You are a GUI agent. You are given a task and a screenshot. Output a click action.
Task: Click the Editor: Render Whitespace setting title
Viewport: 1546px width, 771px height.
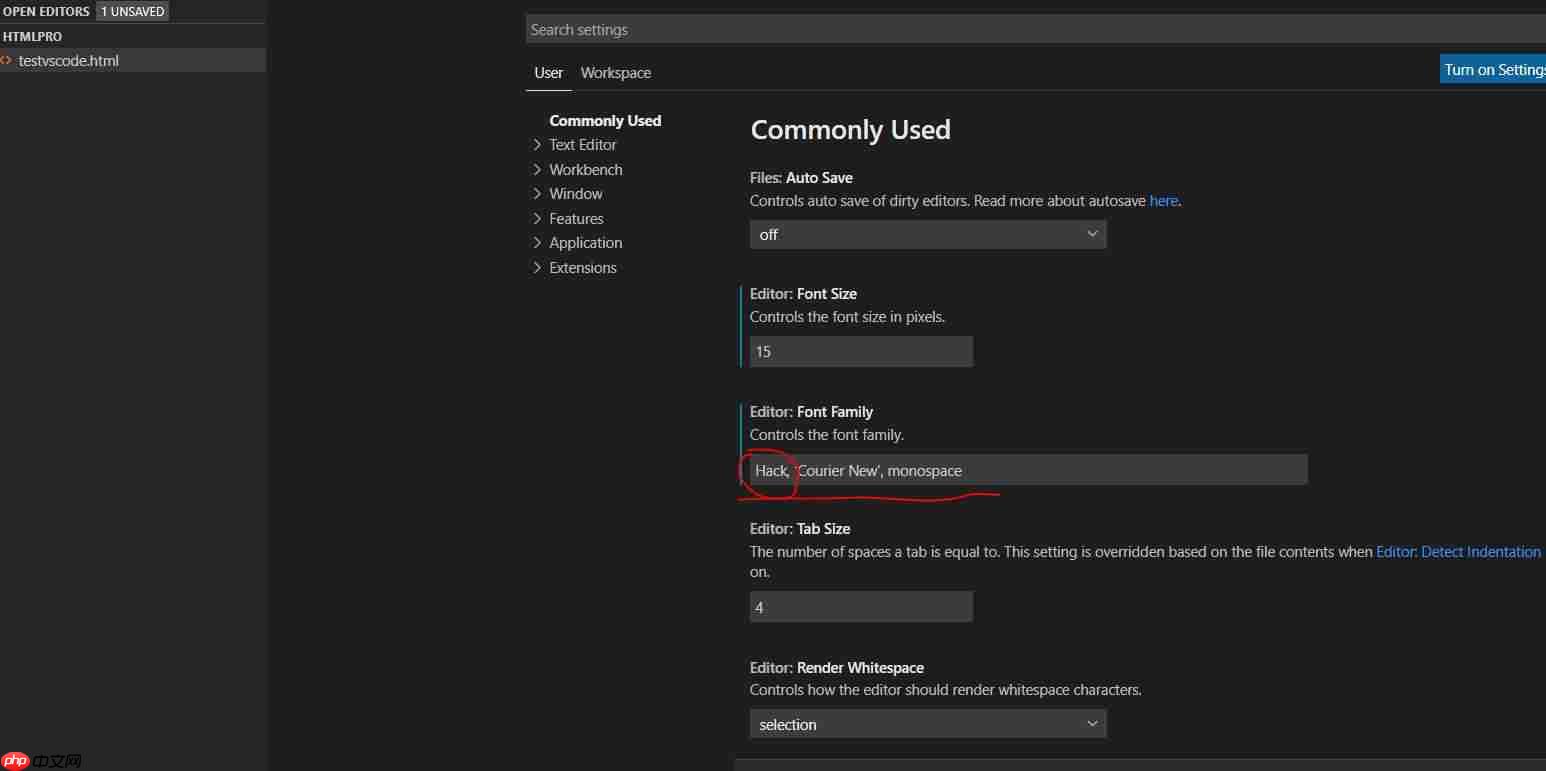tap(837, 668)
